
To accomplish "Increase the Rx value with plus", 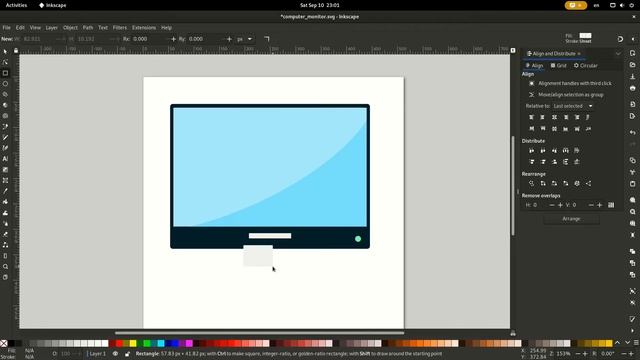I will tap(173, 39).
